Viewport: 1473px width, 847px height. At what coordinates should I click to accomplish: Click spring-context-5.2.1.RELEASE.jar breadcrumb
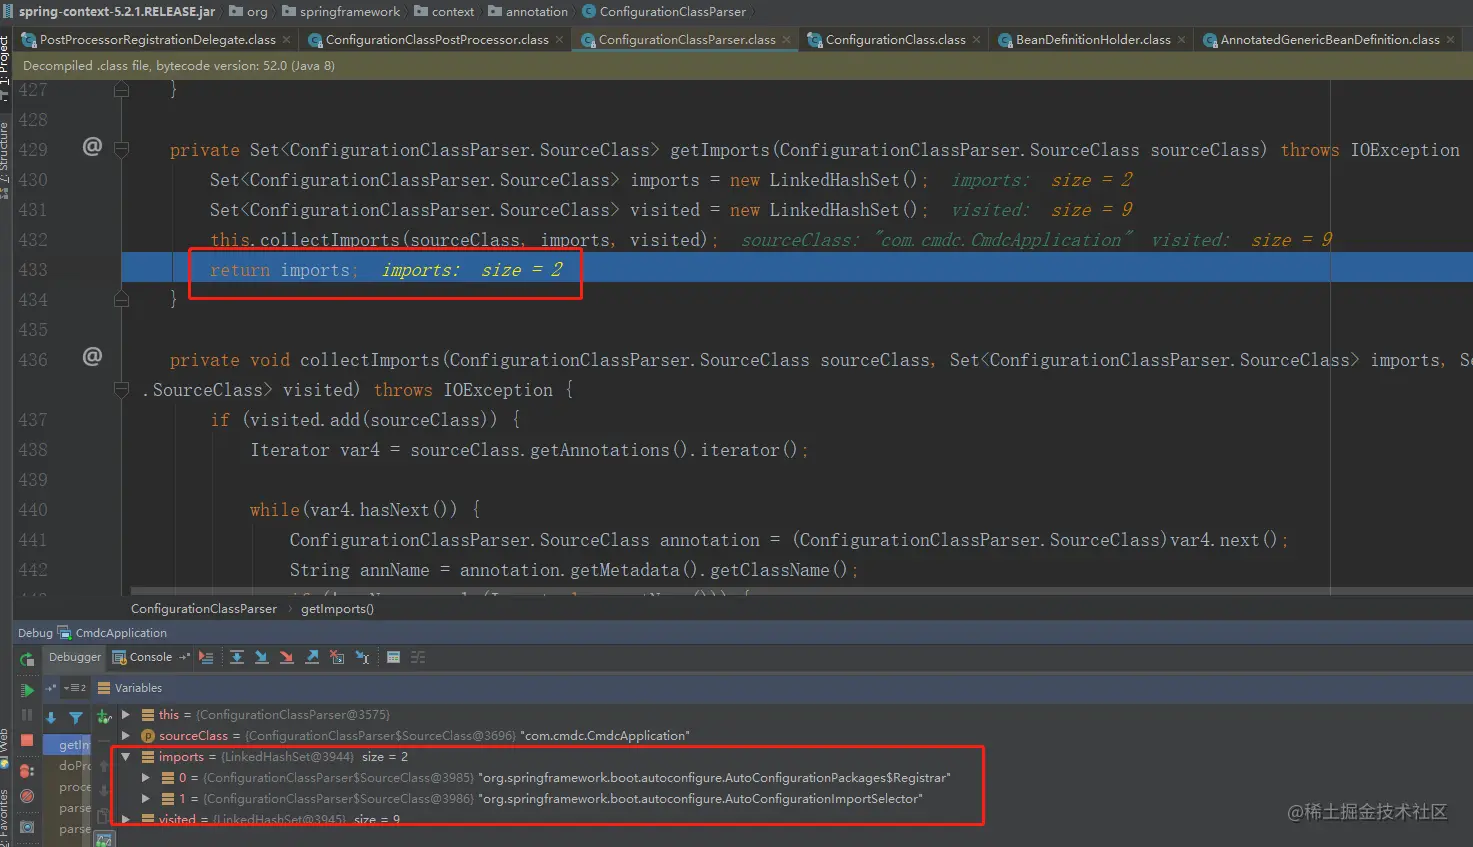pos(109,11)
